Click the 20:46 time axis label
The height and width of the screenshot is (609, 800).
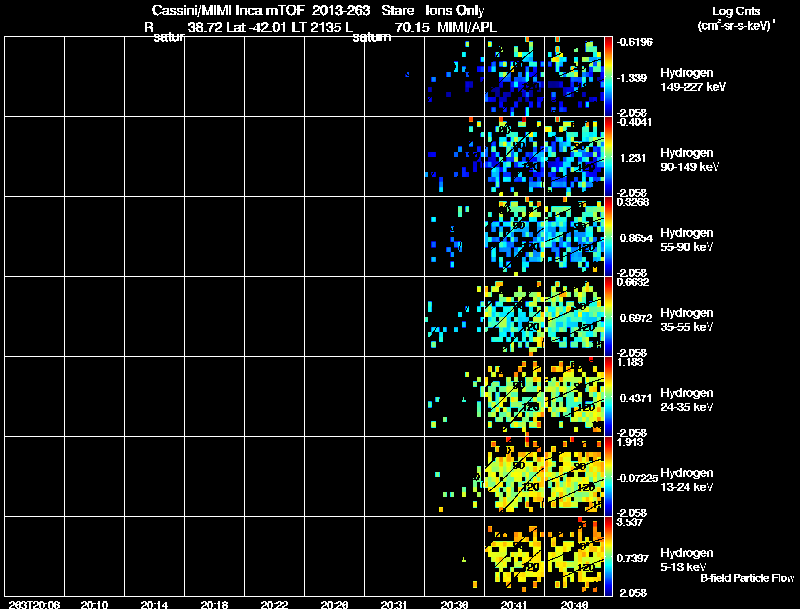574,605
